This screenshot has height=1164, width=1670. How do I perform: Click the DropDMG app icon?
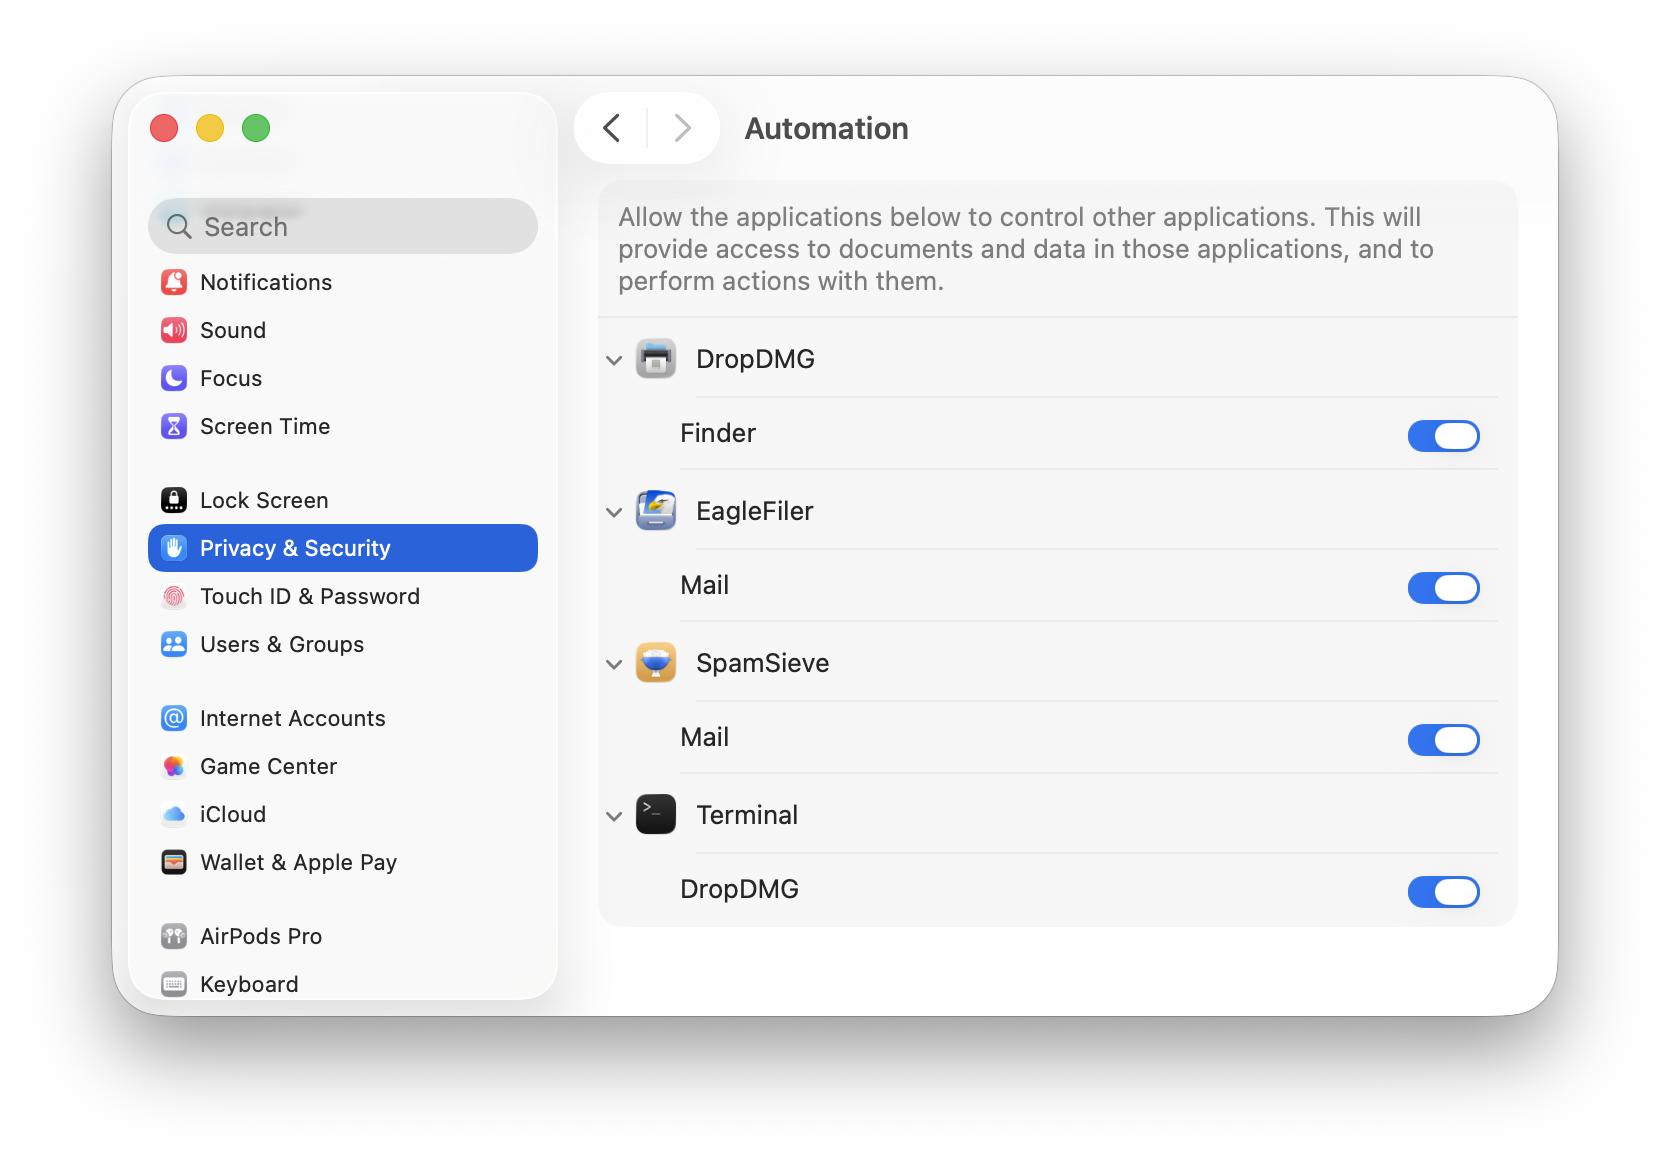point(656,358)
